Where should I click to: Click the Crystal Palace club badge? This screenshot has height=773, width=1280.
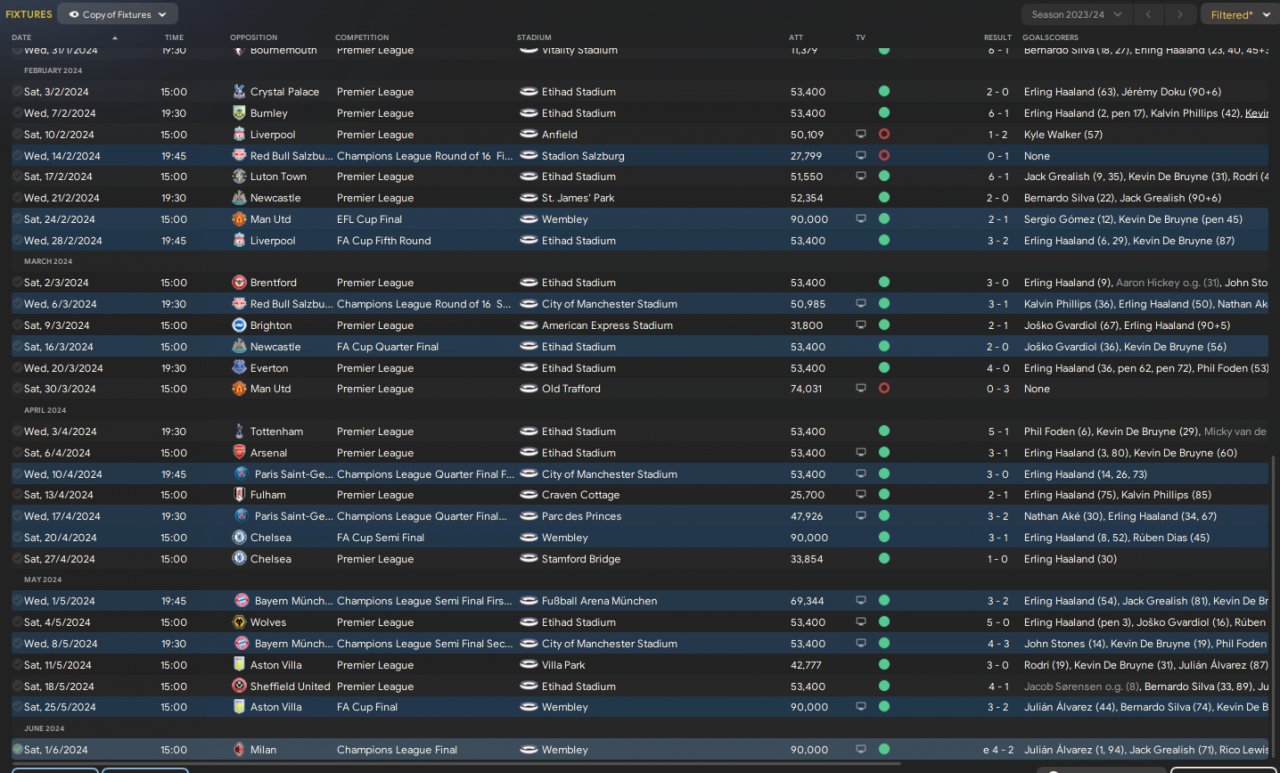239,92
